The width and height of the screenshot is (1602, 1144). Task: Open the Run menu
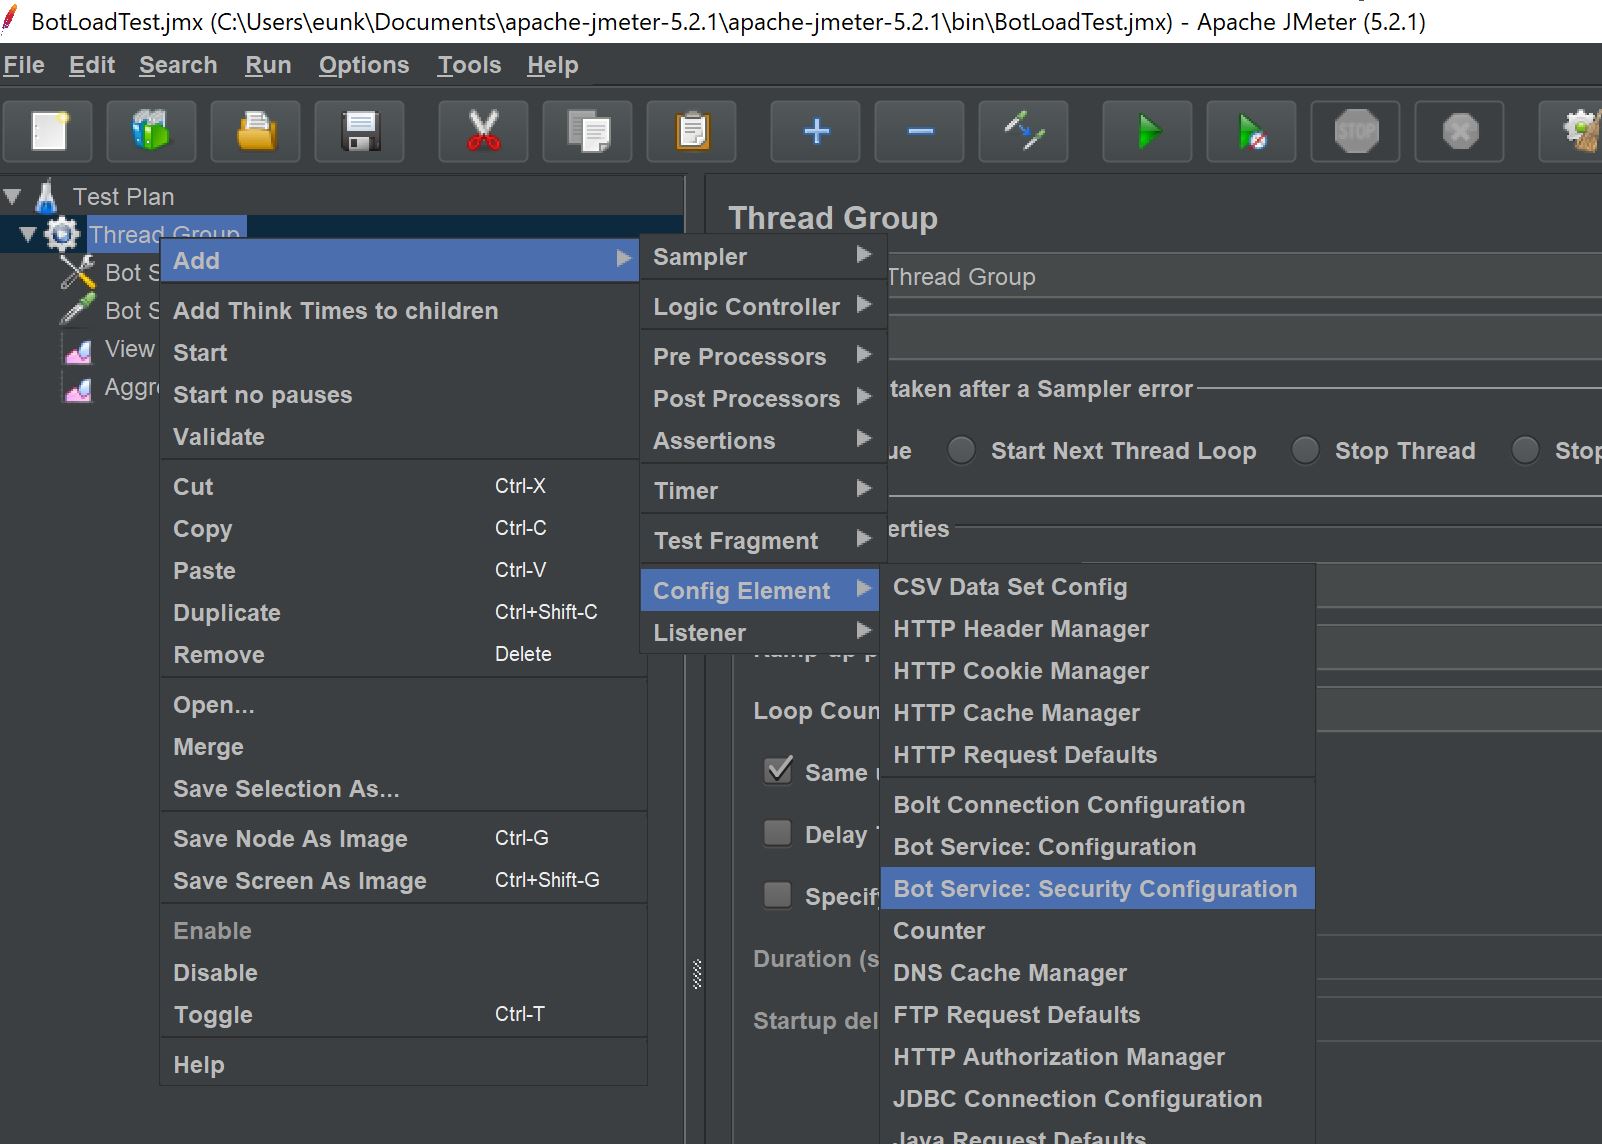coord(268,65)
